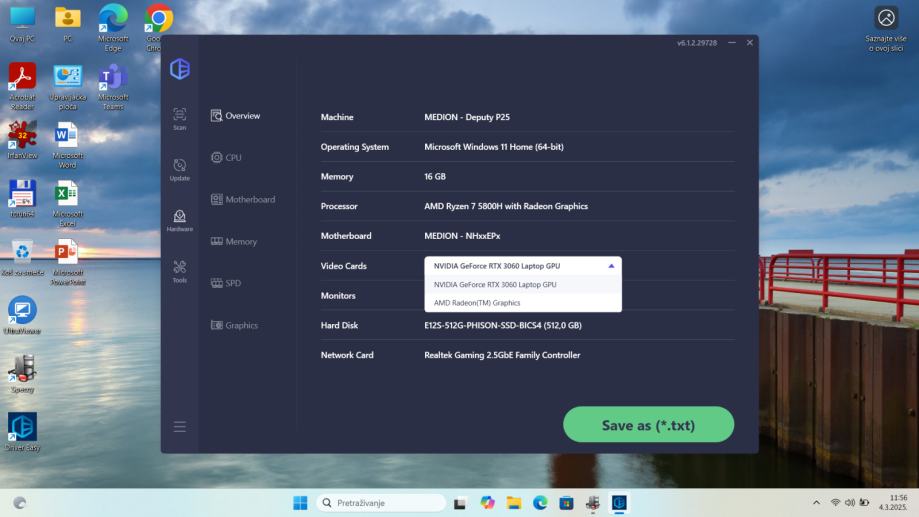Image resolution: width=919 pixels, height=517 pixels.
Task: Open Microsoft Word desktop shortcut
Action: click(x=68, y=144)
